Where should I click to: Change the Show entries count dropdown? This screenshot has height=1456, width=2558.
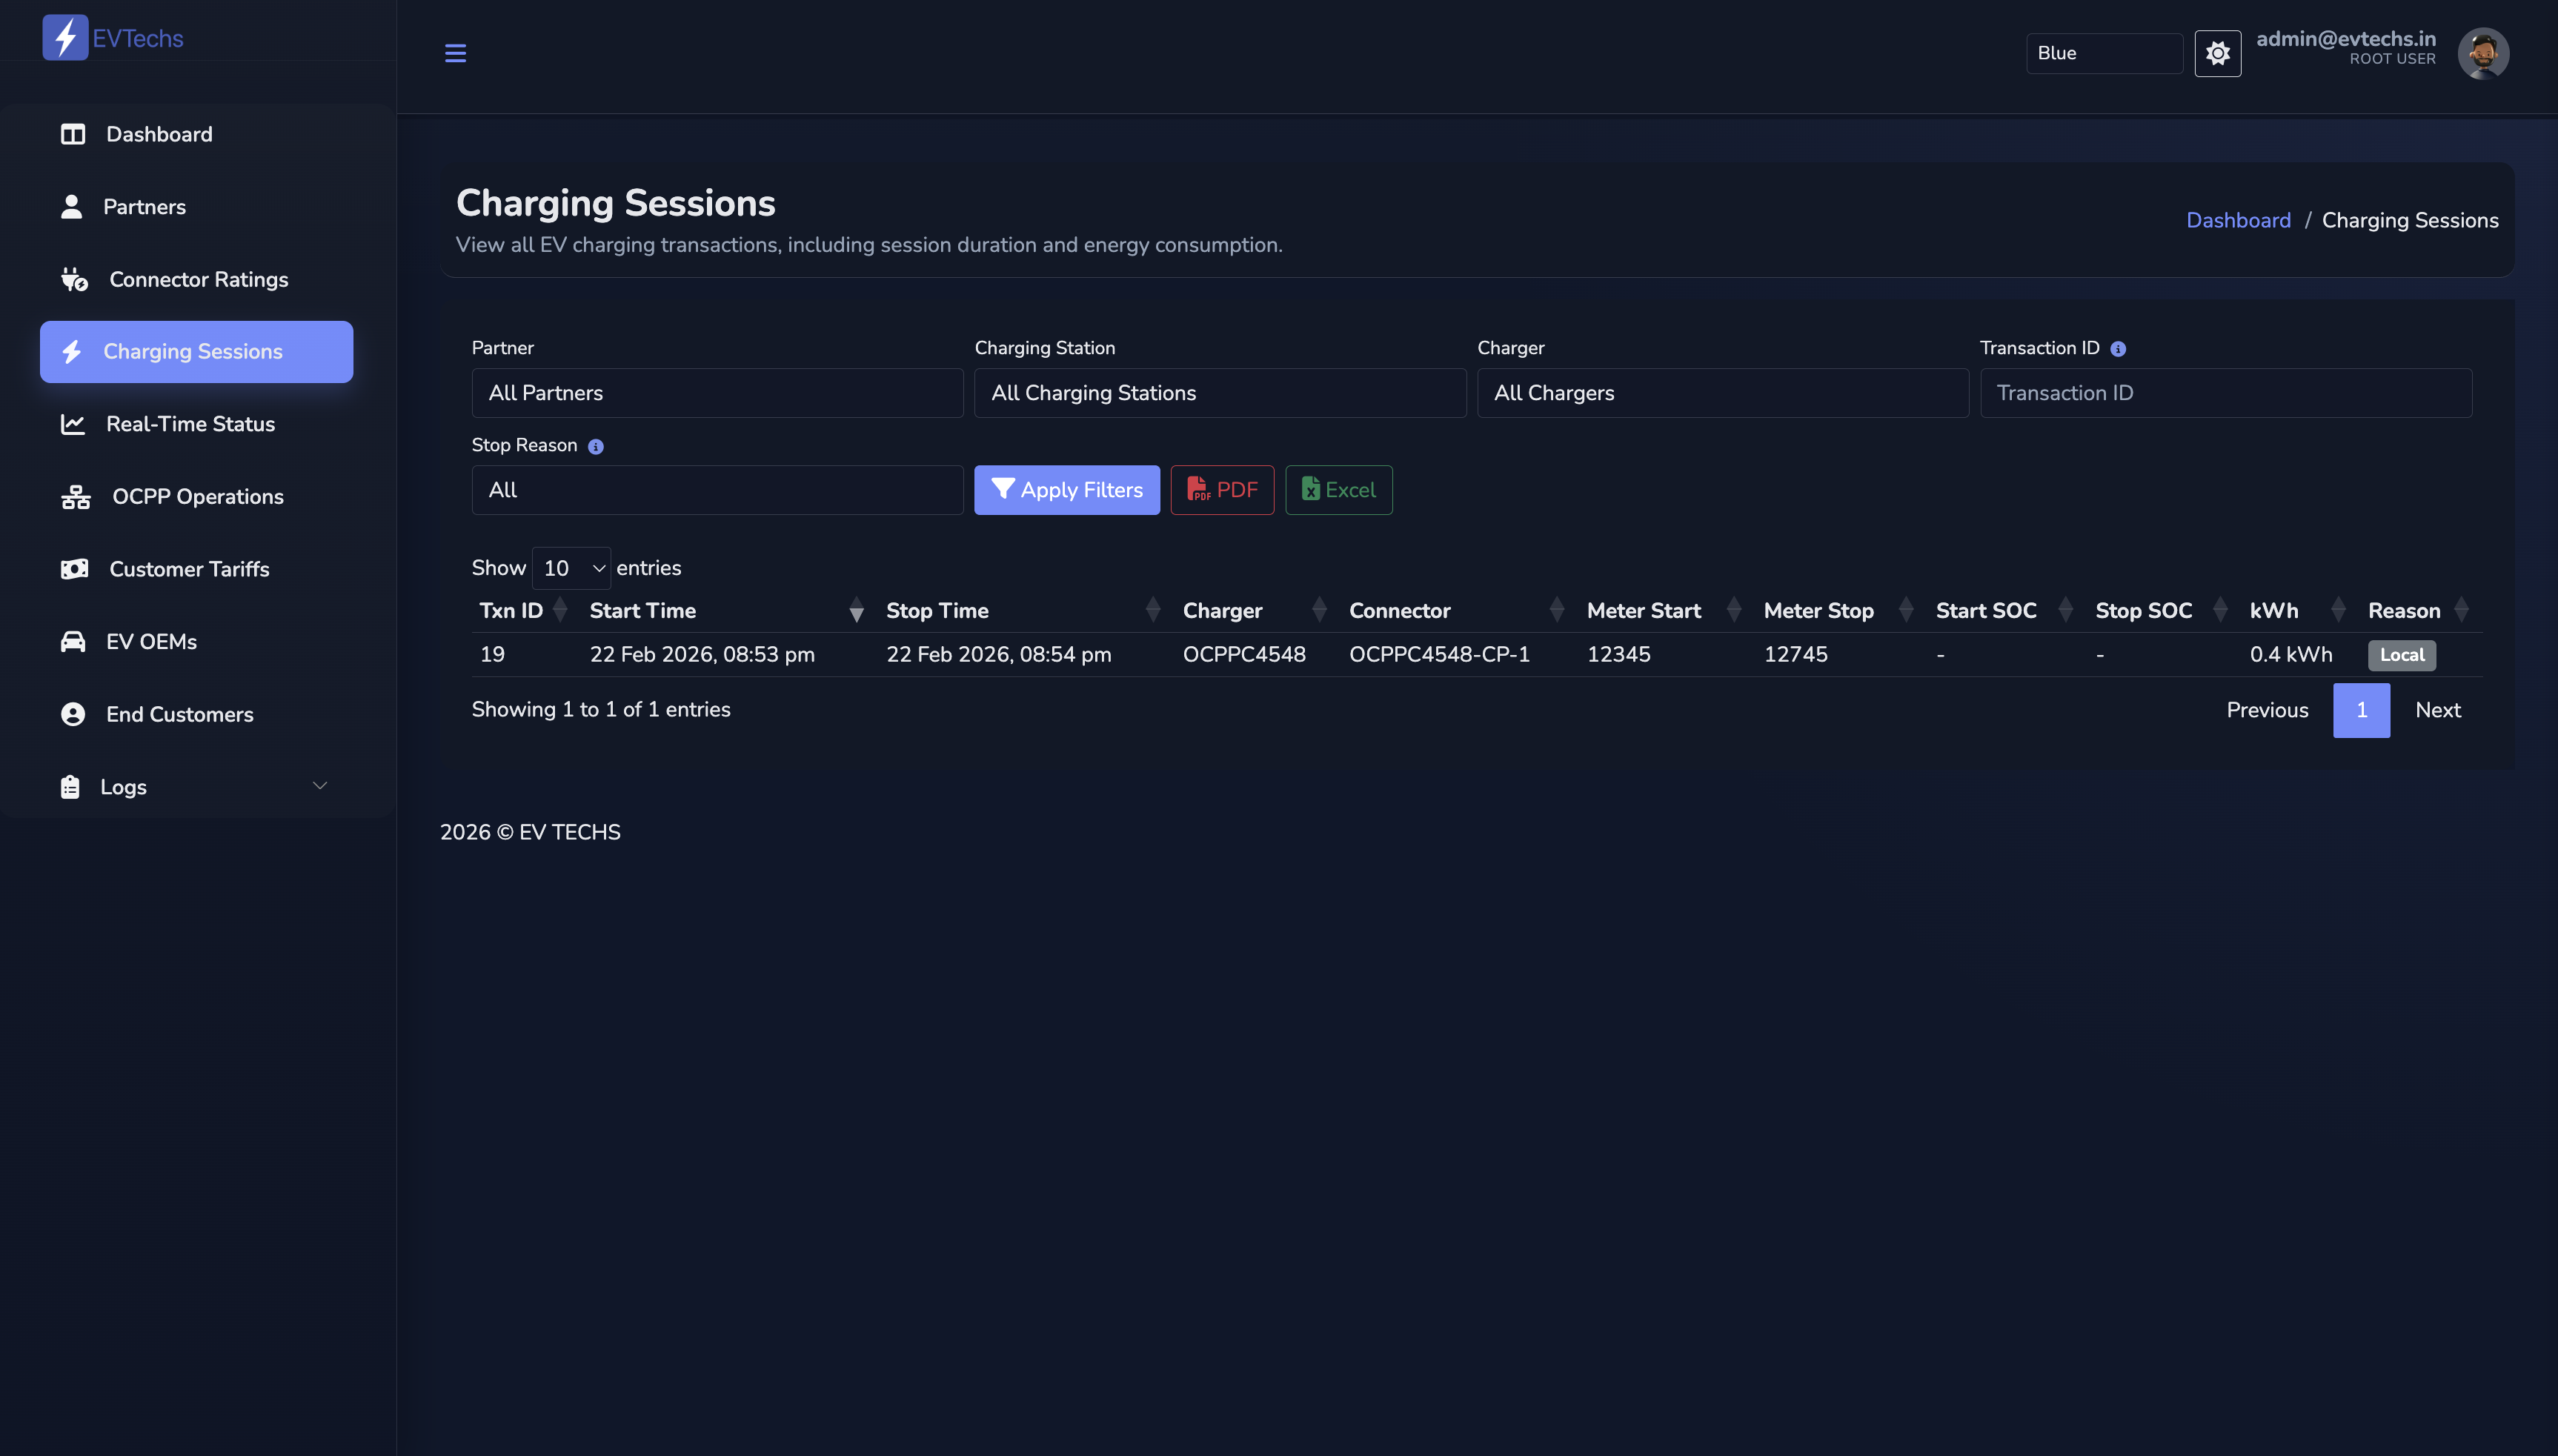click(571, 568)
